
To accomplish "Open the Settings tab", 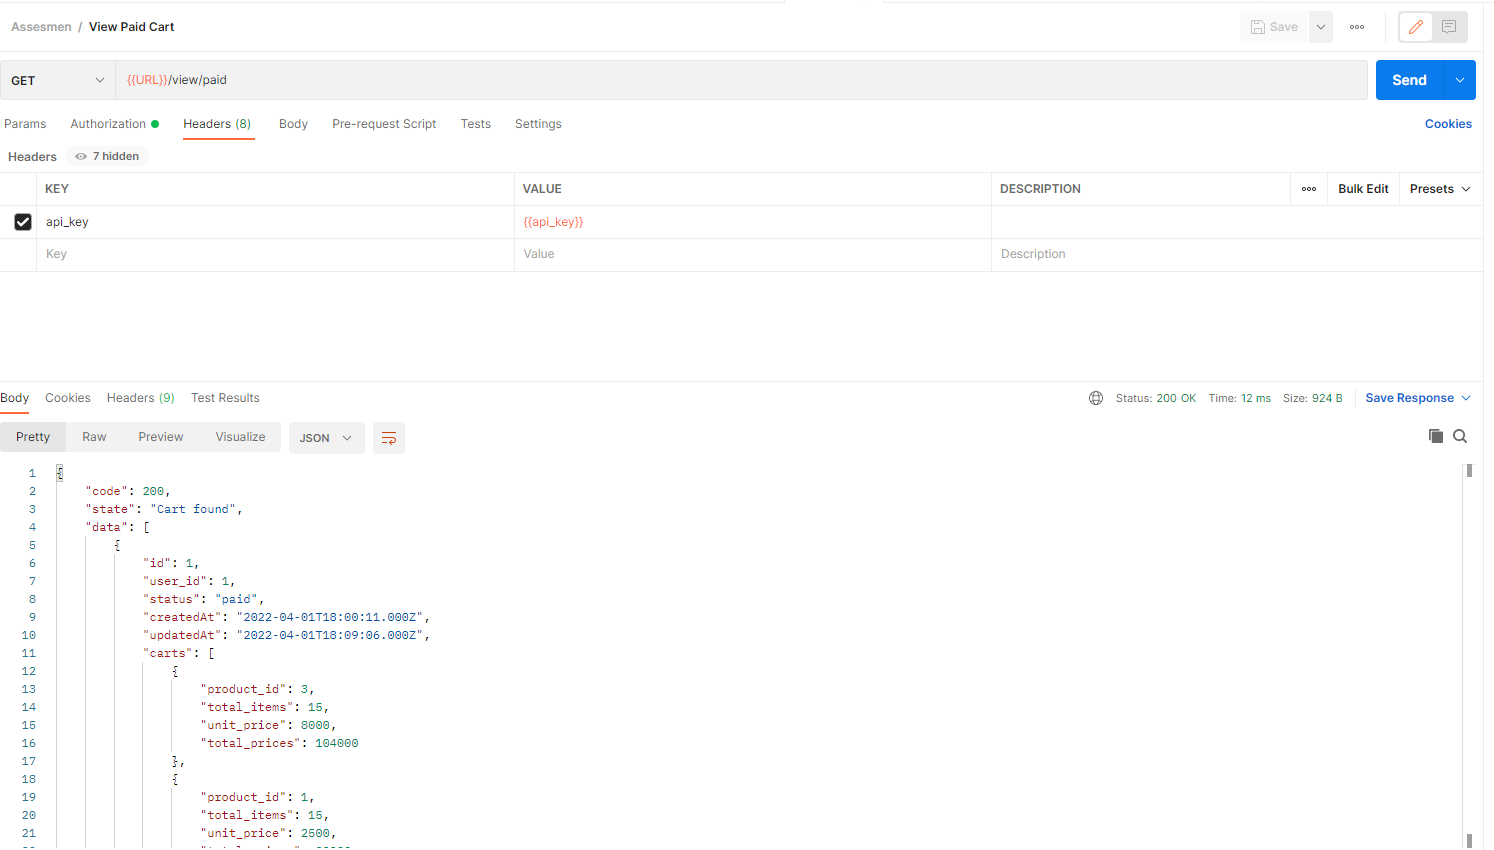I will tap(538, 124).
